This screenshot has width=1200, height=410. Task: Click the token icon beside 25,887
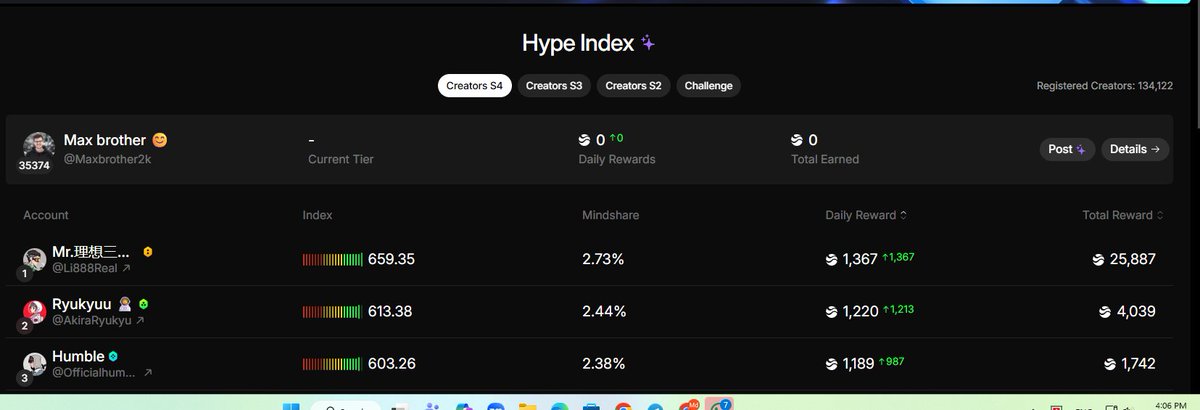1098,260
